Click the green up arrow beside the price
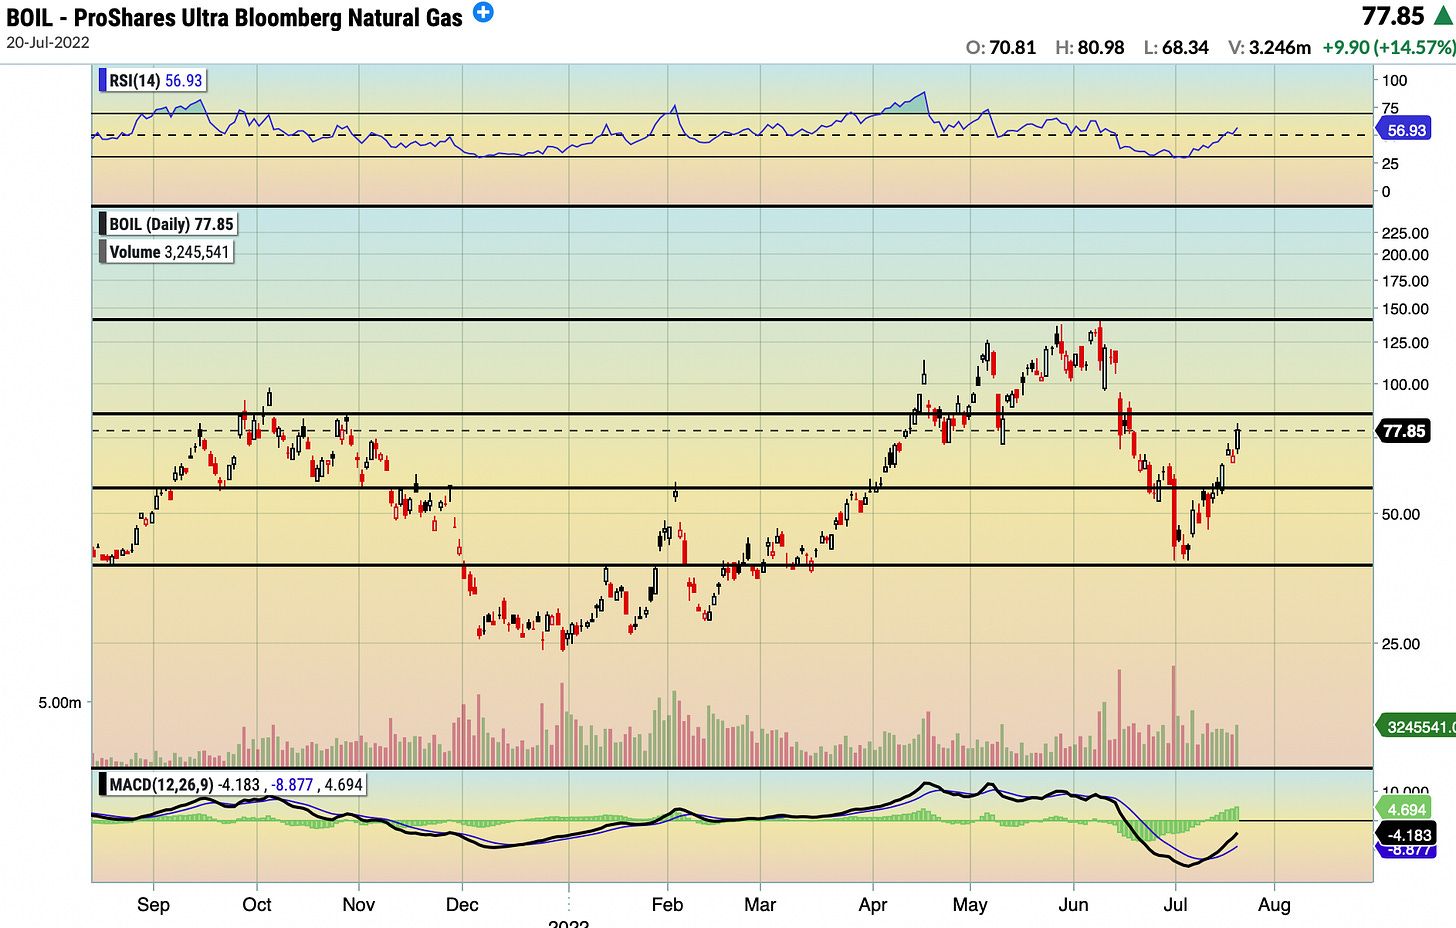The image size is (1456, 928). tap(1444, 16)
